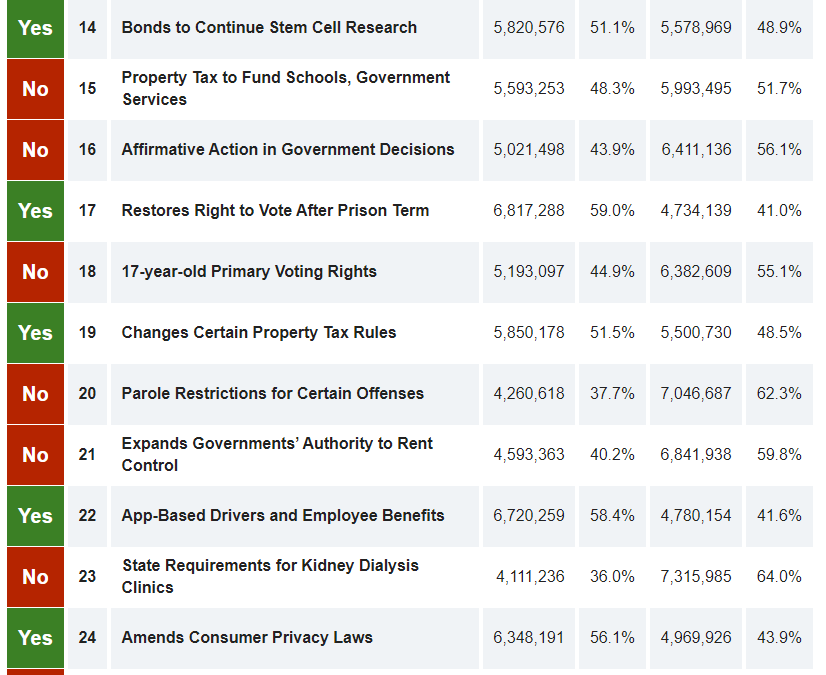This screenshot has width=826, height=675.
Task: Select Parole Restrictions for Certain Offenses
Action: tap(272, 394)
